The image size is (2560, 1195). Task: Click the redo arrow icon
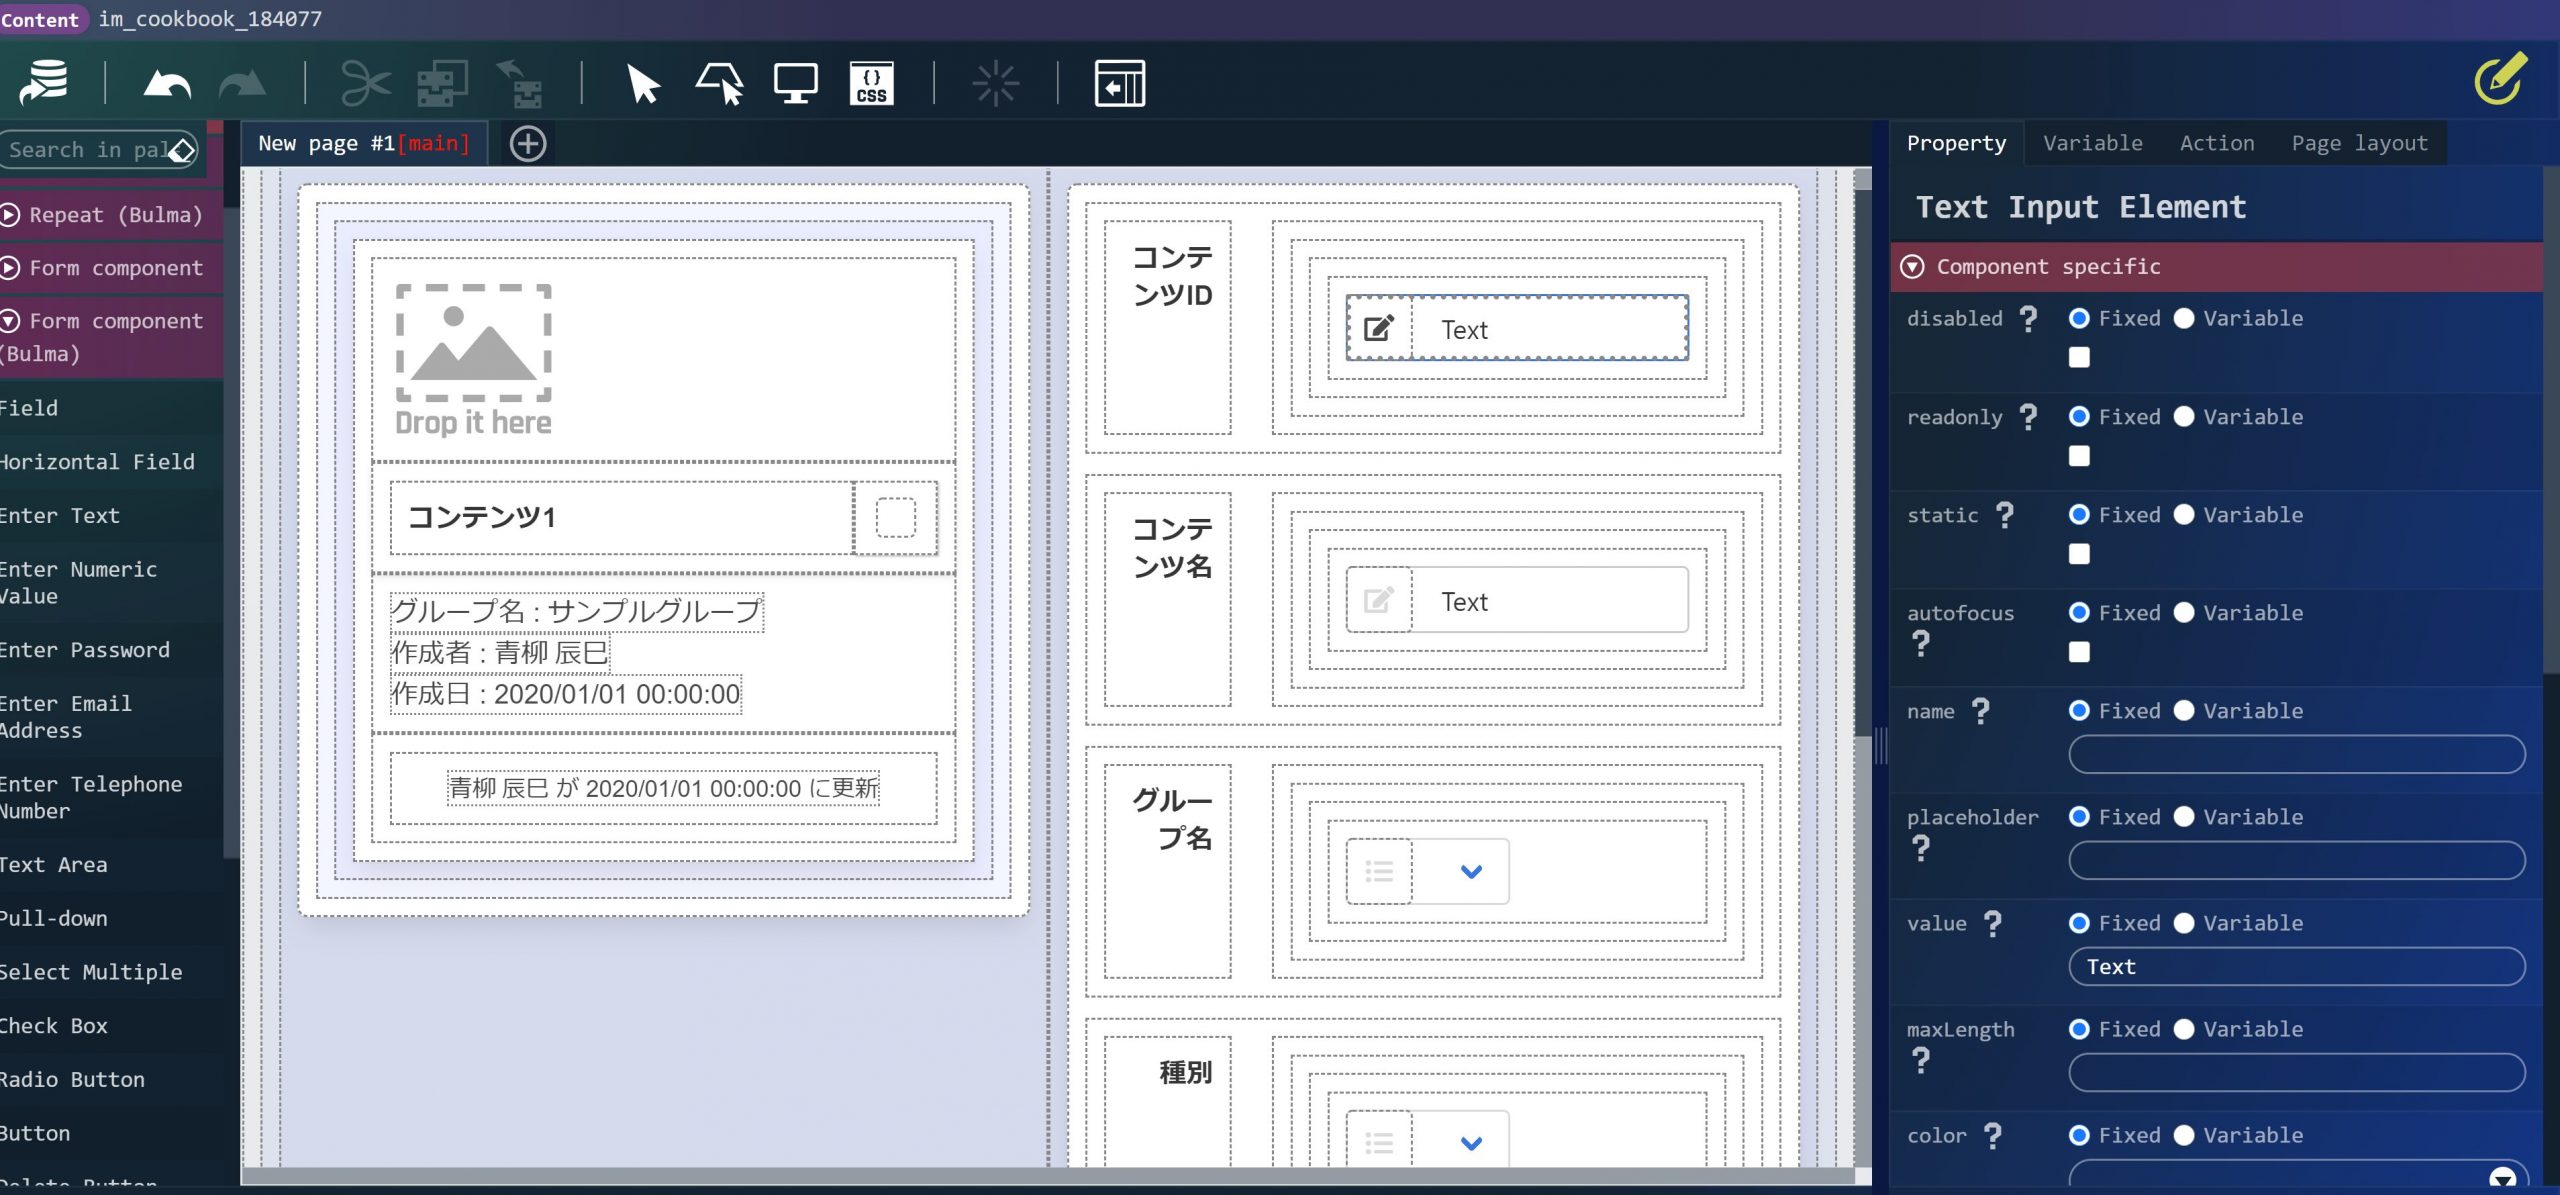pos(242,84)
